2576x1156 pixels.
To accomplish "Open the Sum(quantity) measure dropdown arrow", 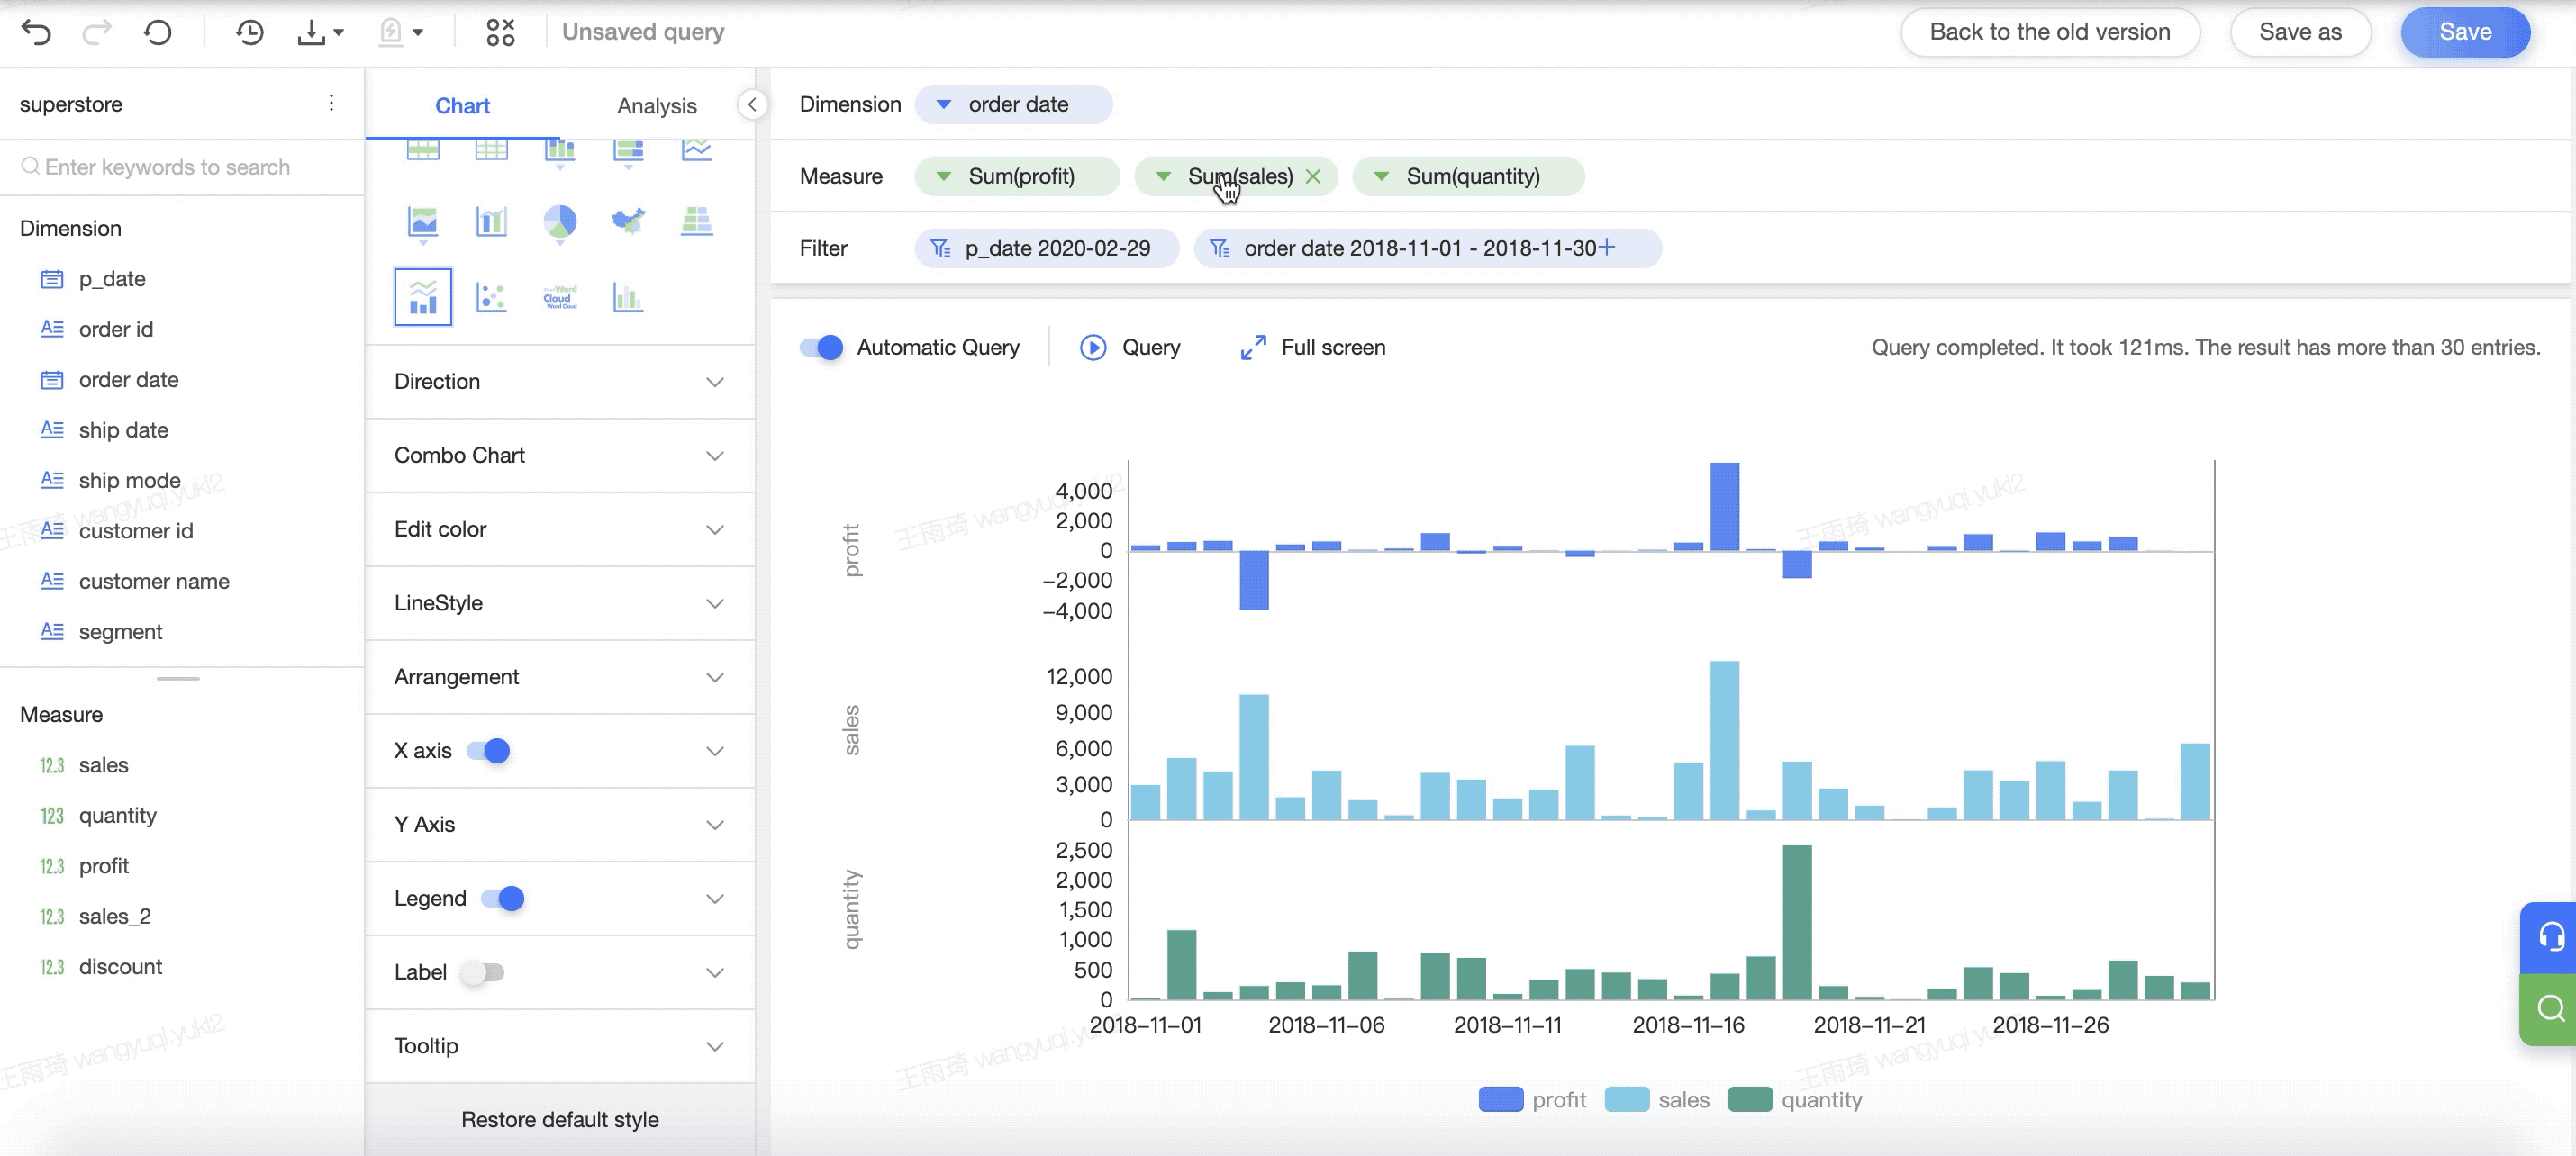I will [x=1381, y=176].
